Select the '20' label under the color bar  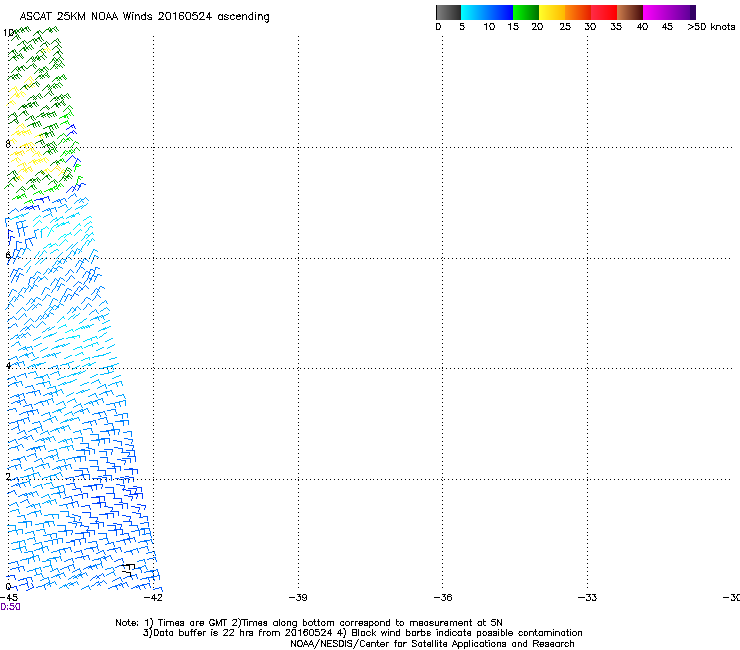click(537, 27)
